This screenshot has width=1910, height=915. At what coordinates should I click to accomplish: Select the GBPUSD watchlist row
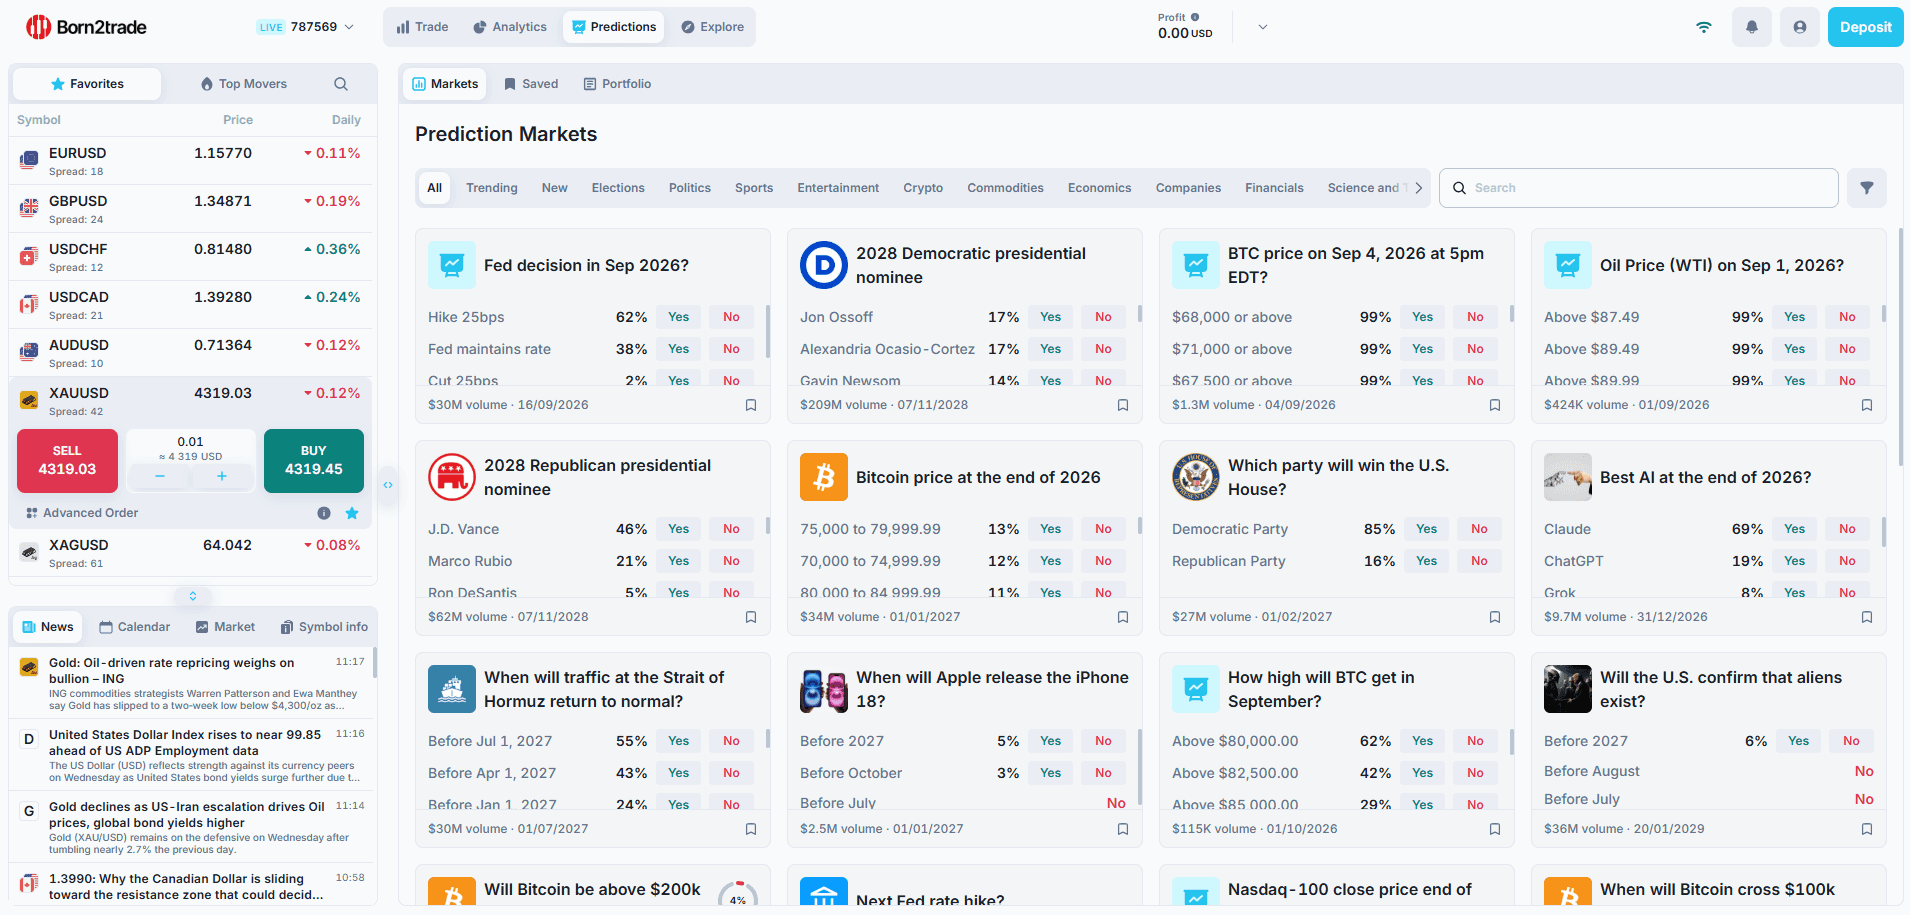190,209
